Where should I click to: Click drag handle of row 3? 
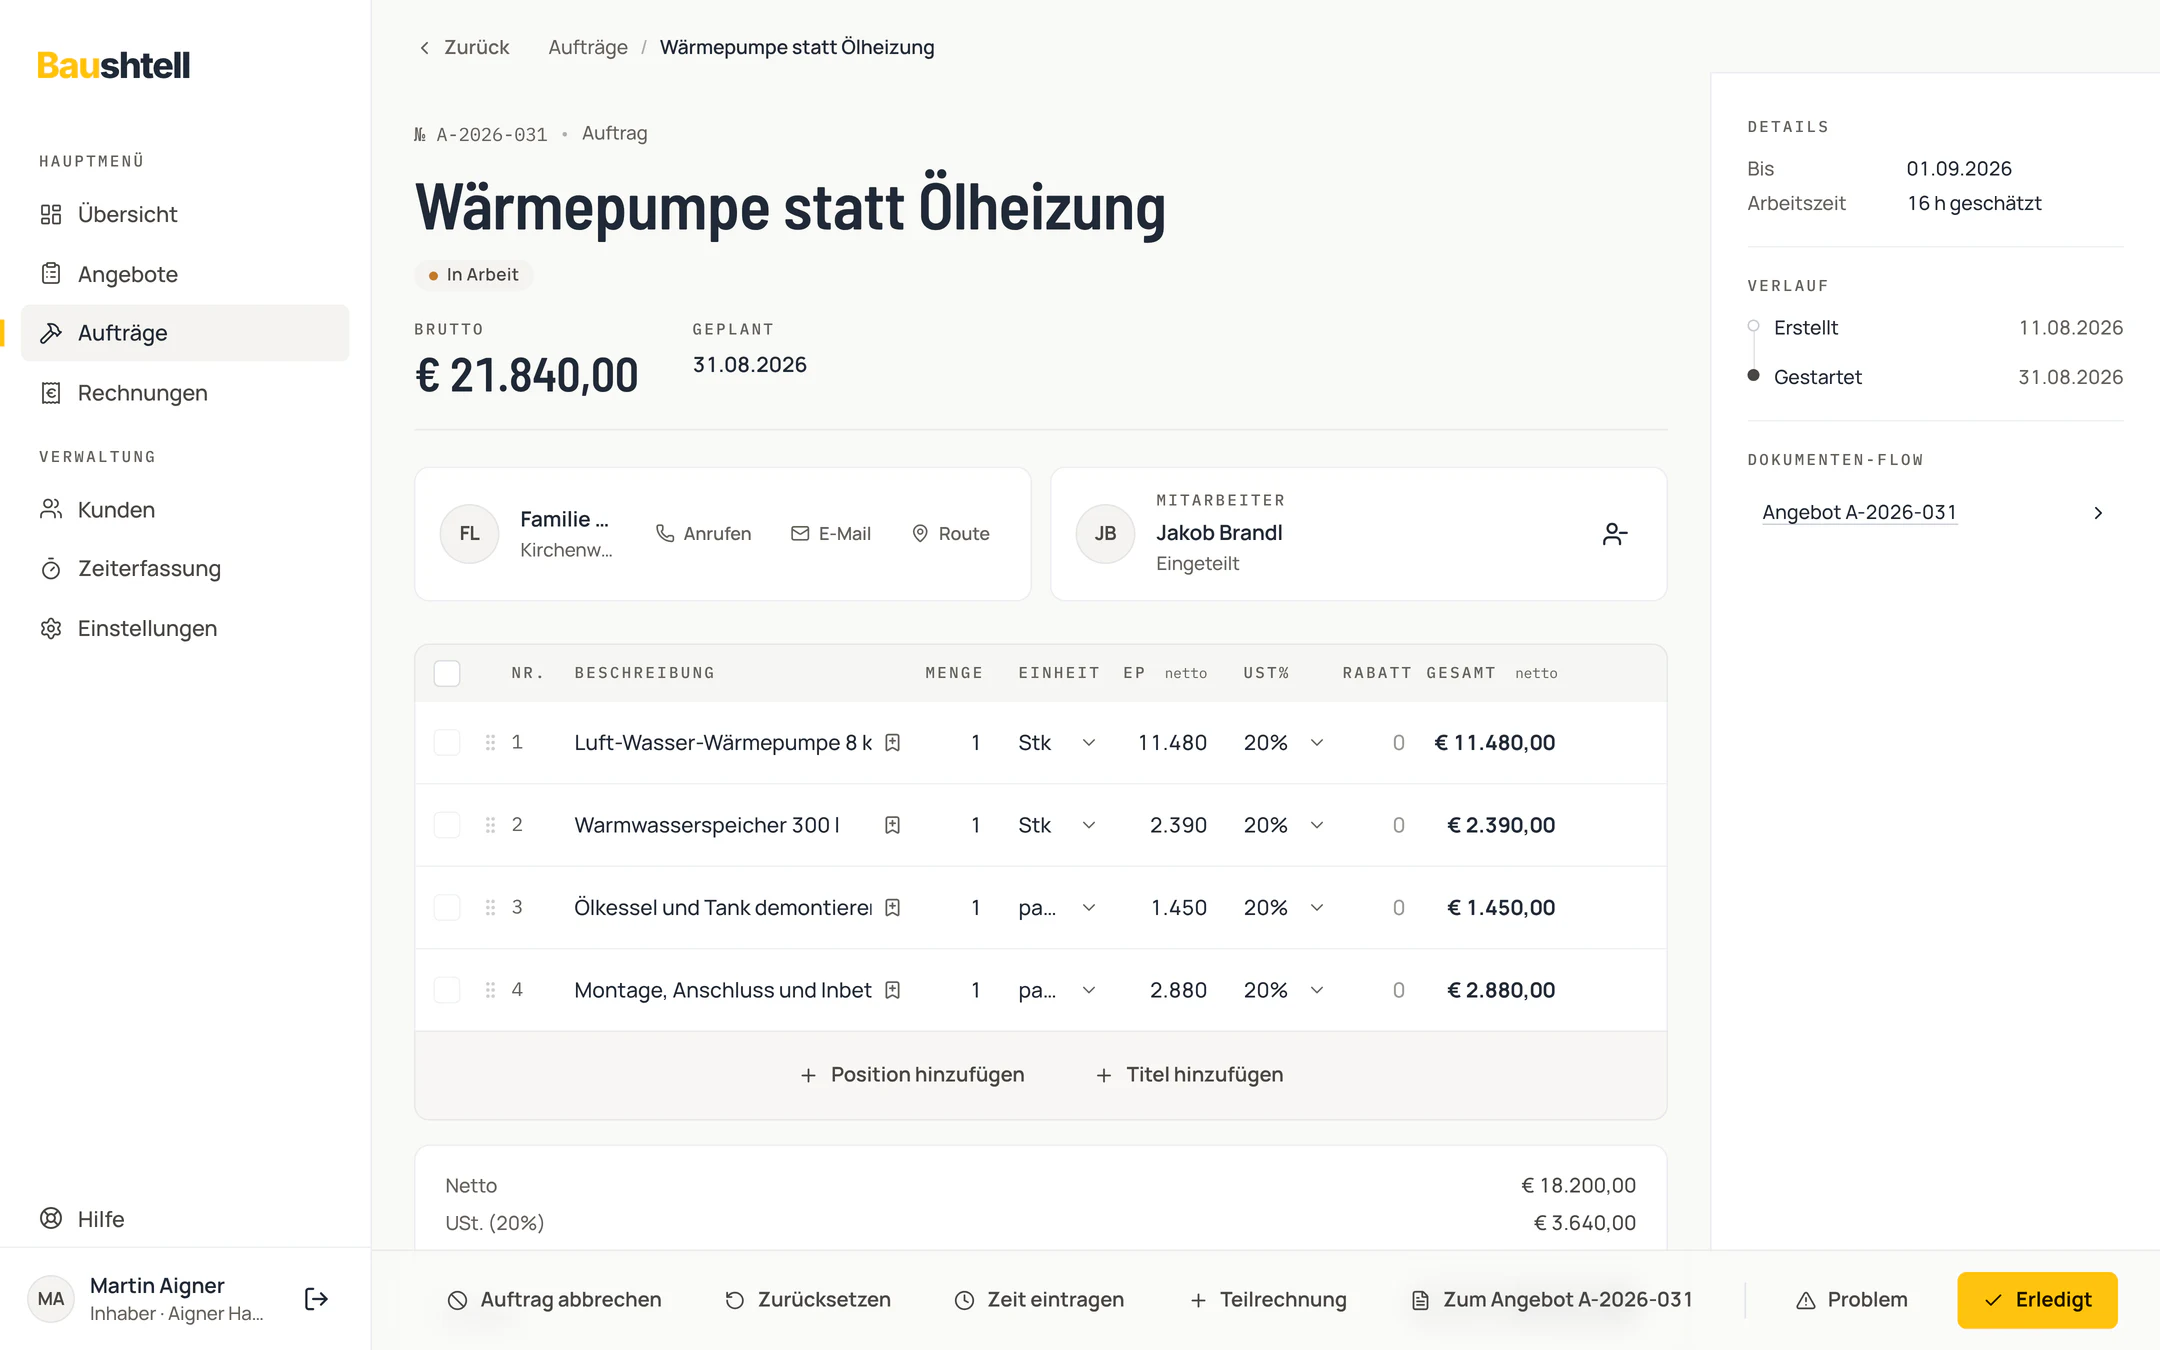click(490, 908)
